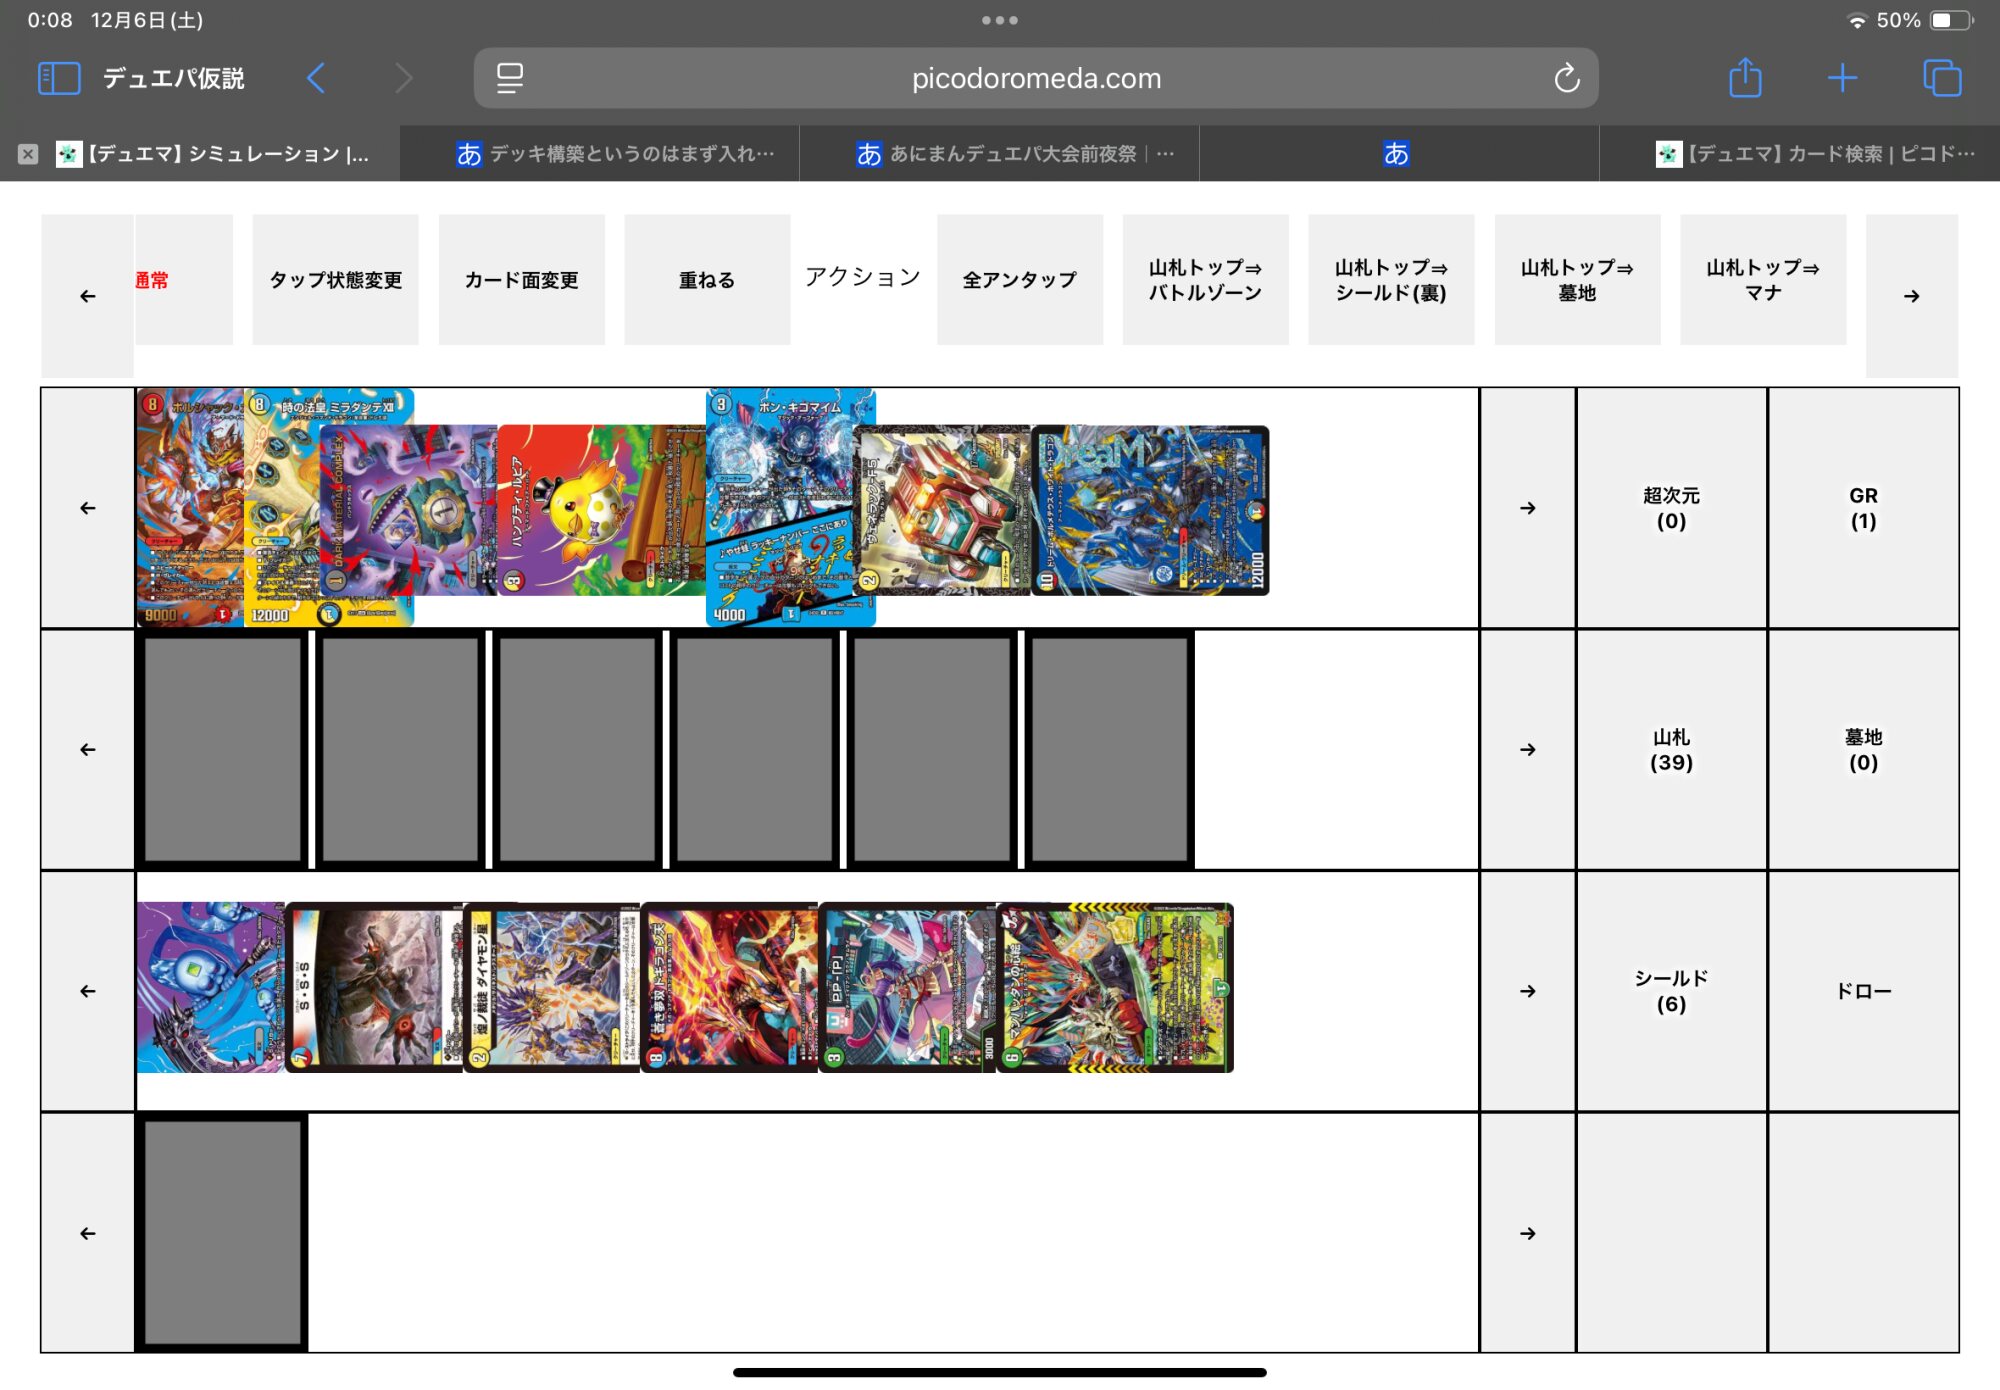This screenshot has height=1390, width=2000.
Task: Open the Share sheet icon
Action: (1745, 78)
